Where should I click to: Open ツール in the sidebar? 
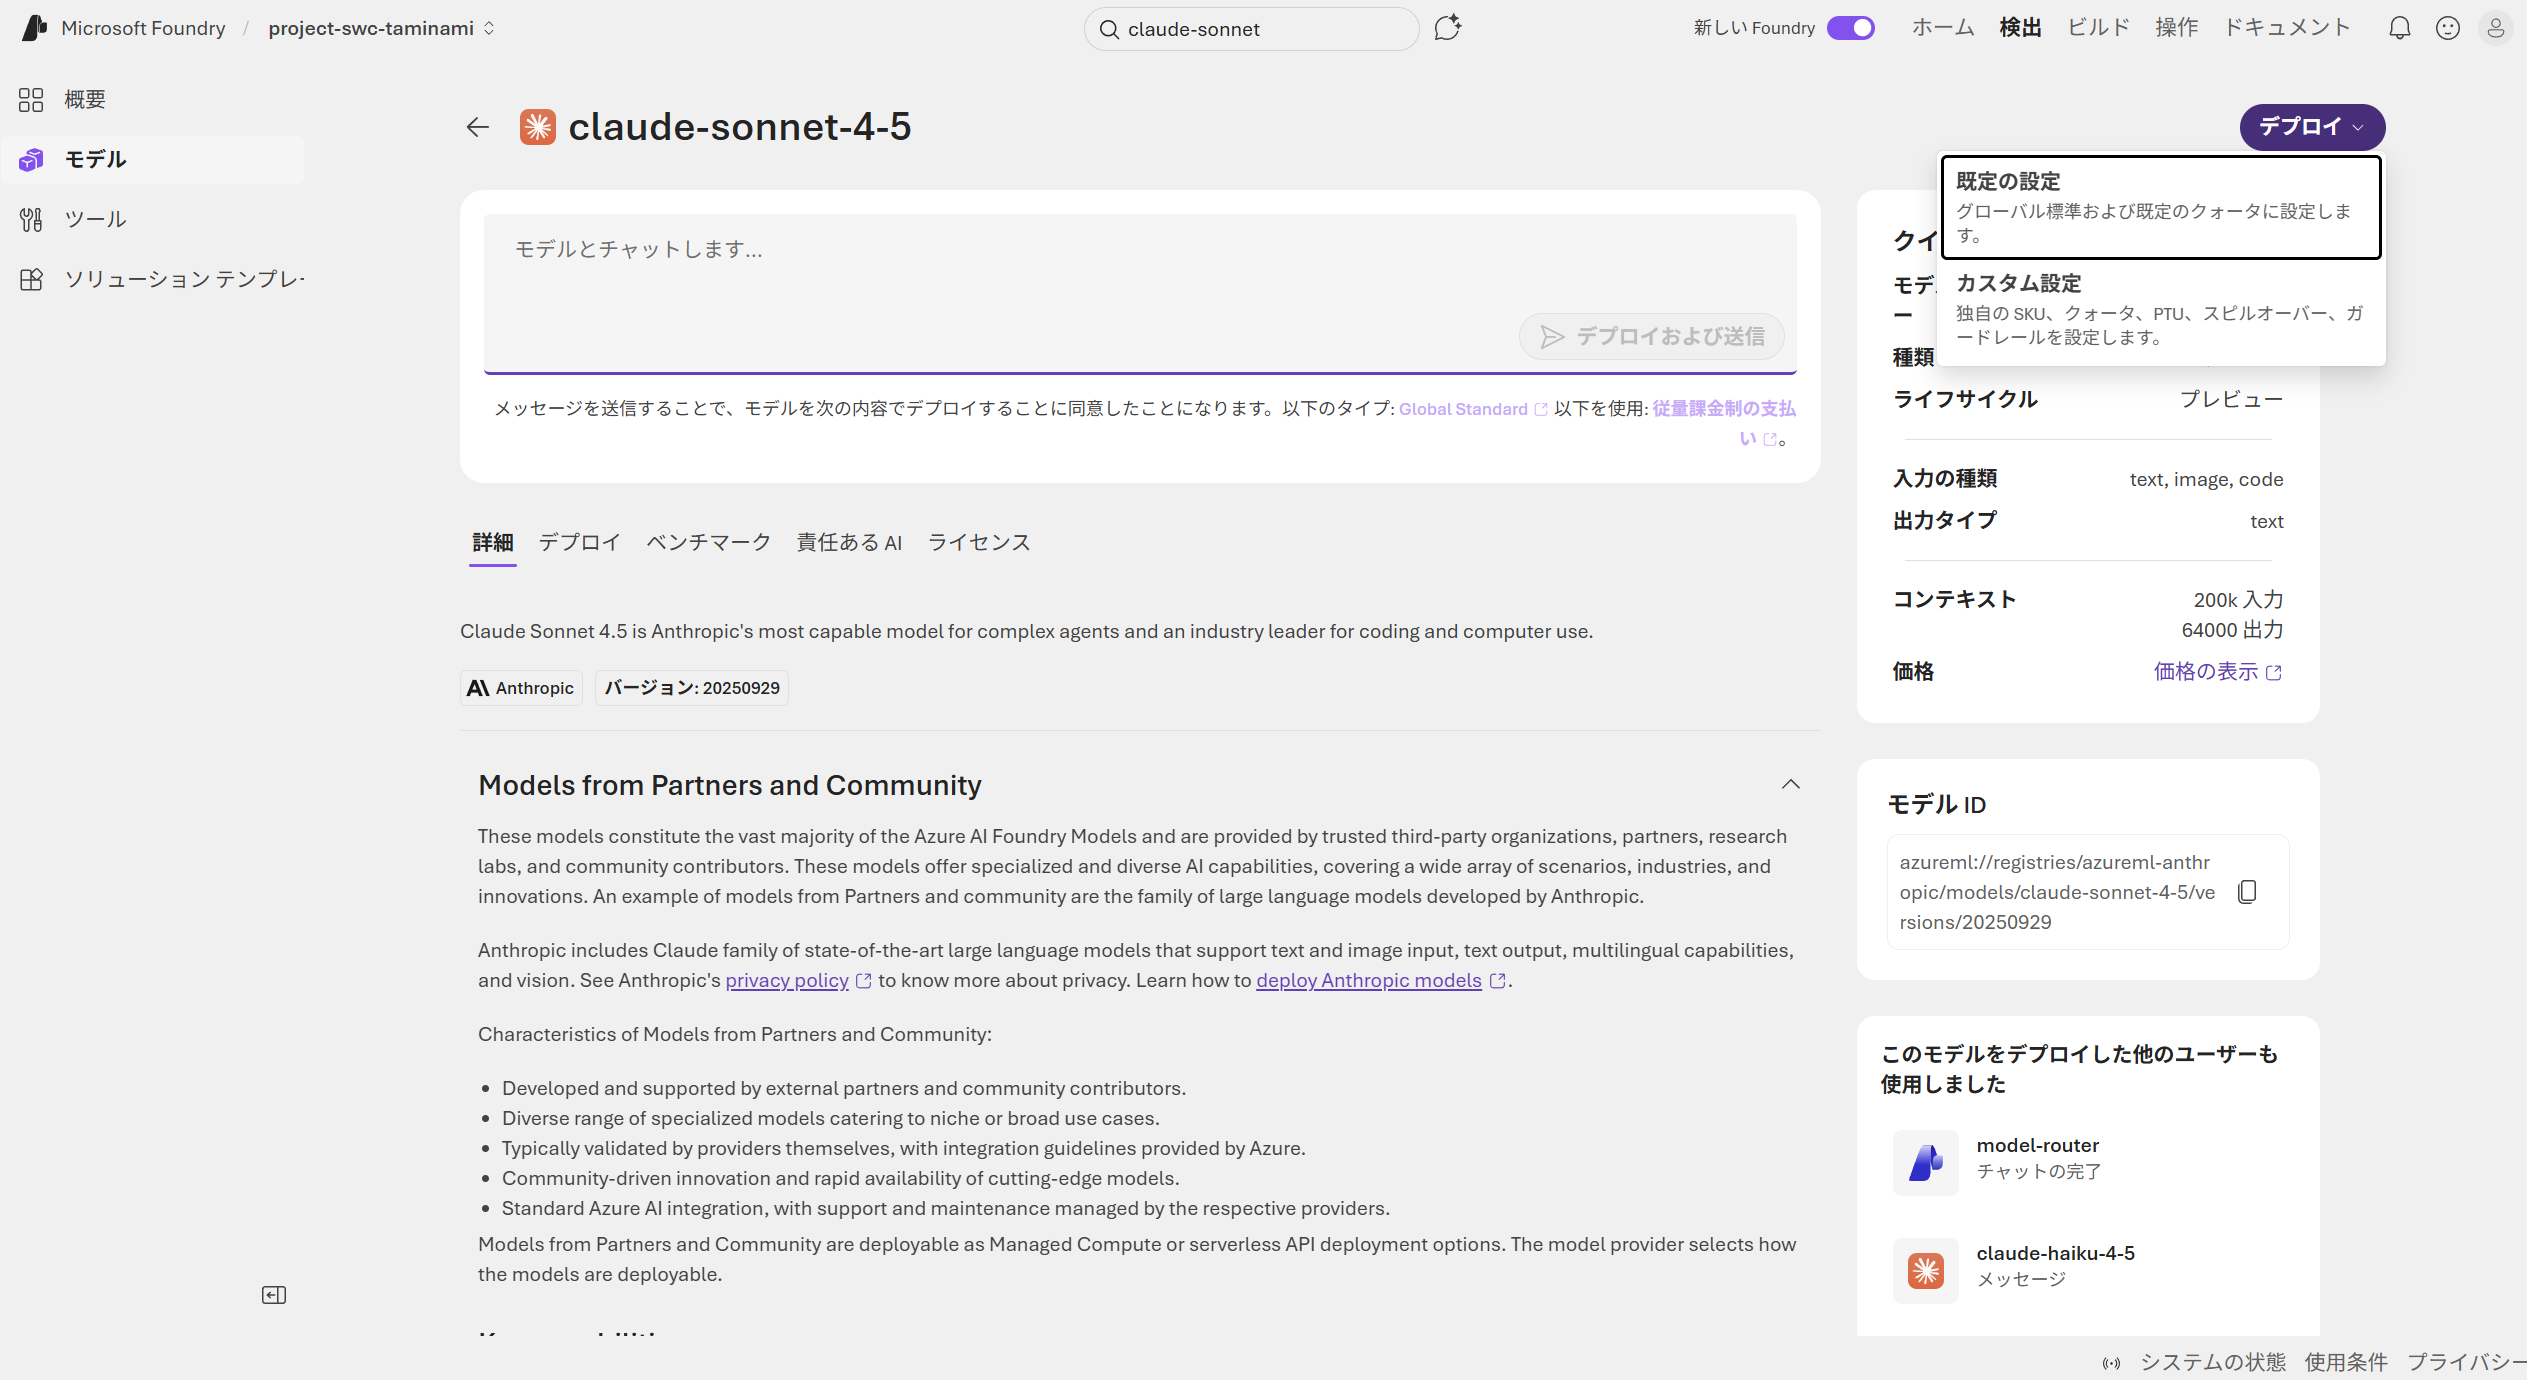point(96,219)
